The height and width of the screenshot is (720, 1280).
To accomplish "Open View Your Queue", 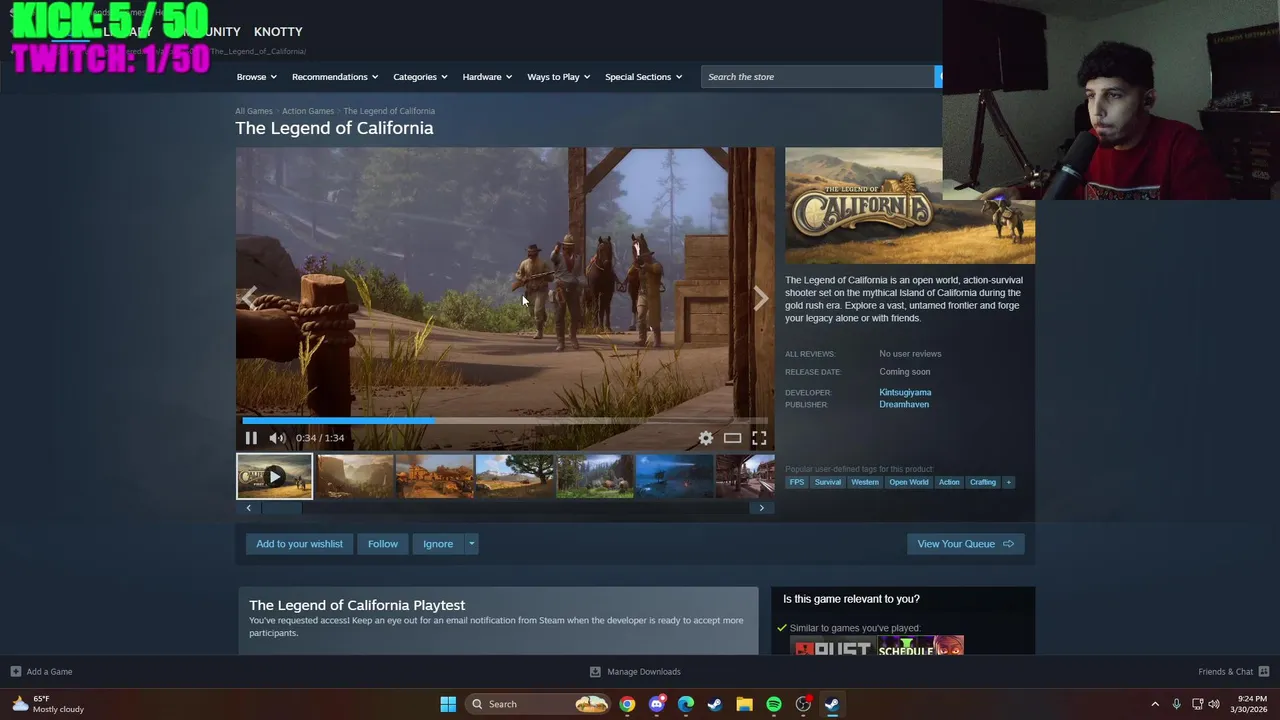I will click(x=965, y=544).
